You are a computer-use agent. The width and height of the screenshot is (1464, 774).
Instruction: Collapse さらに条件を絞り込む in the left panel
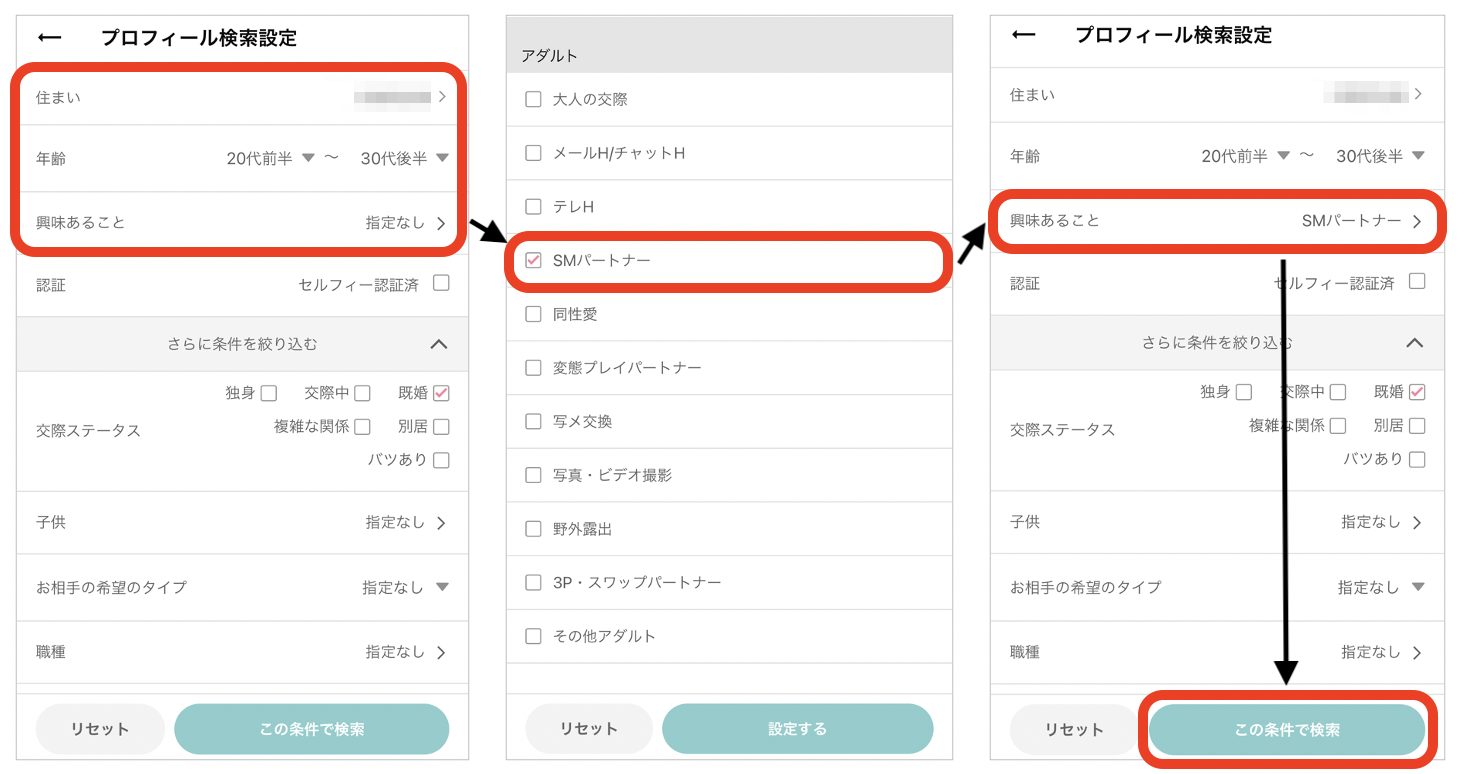(x=438, y=344)
